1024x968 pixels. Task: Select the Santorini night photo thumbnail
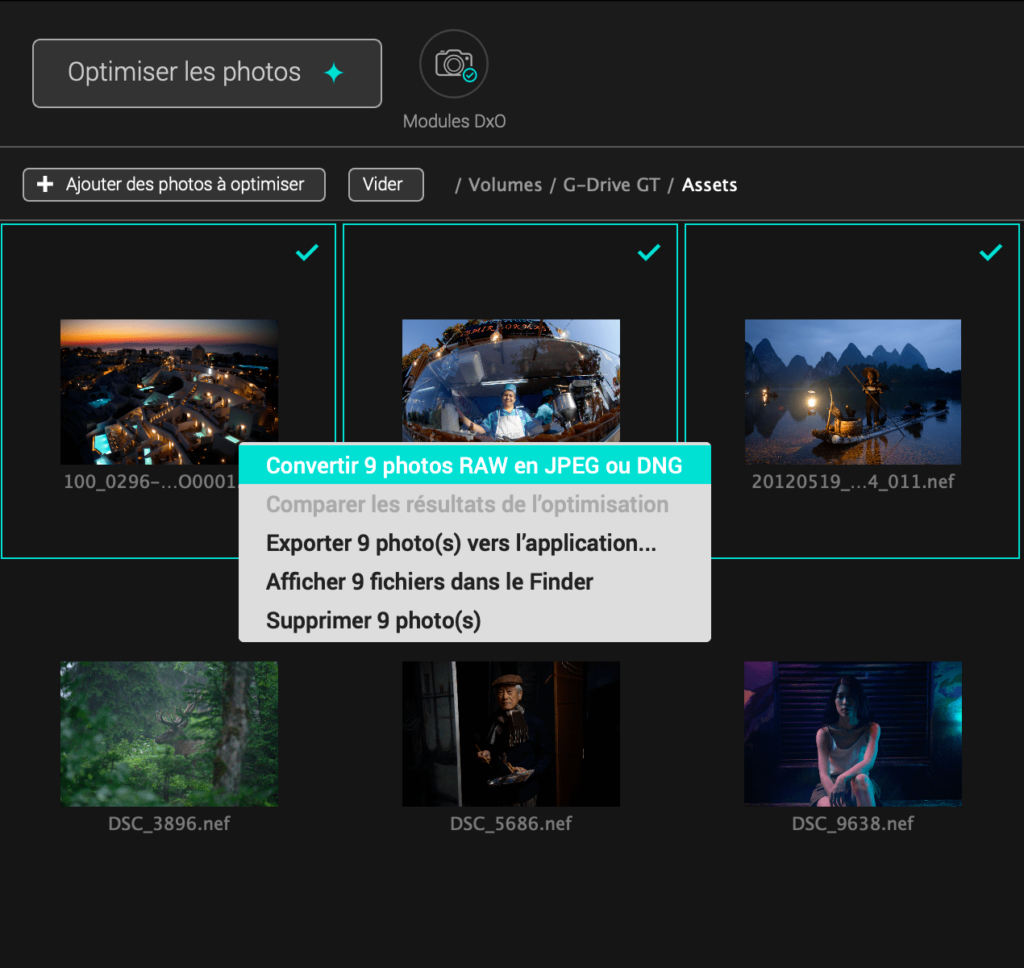(x=169, y=392)
